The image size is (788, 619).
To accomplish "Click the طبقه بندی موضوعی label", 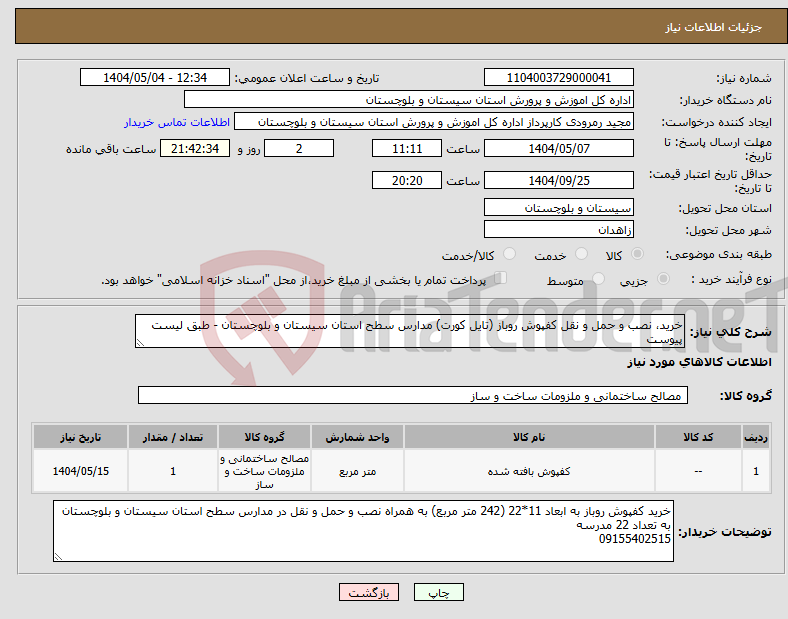I will 719,254.
